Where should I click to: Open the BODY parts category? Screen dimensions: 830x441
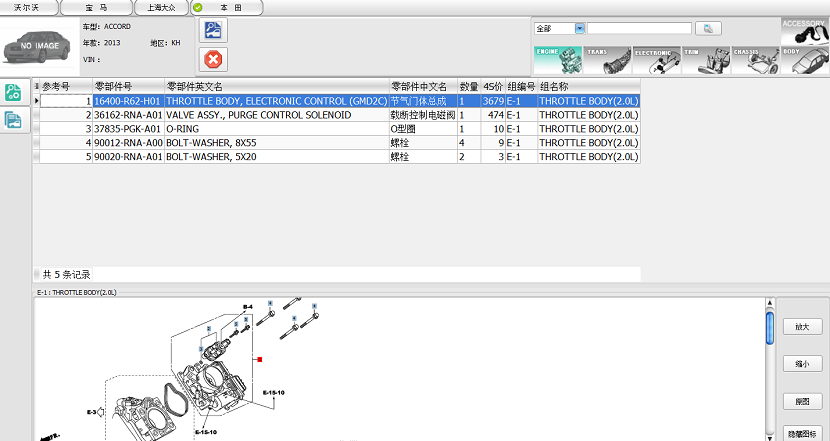[x=805, y=60]
